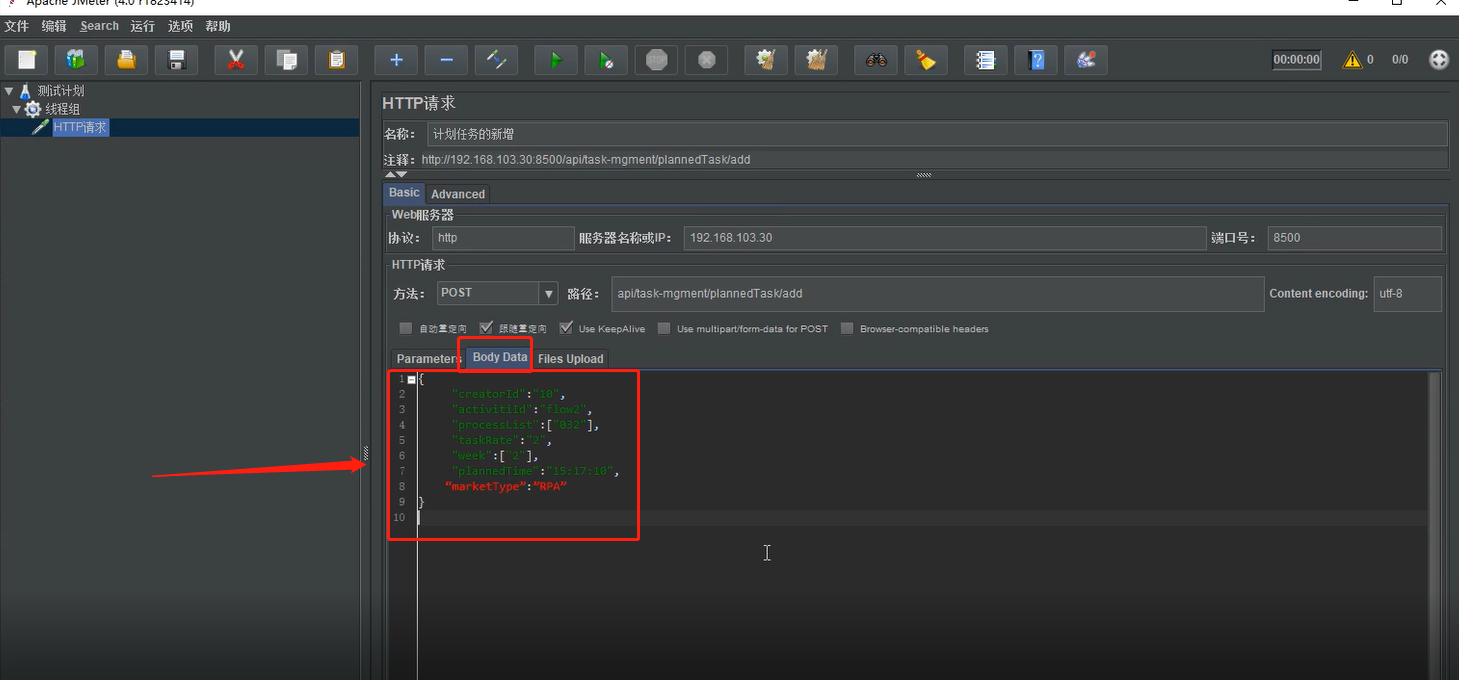Viewport: 1459px width, 680px height.
Task: Click the 名称 field with 计划任务的新增
Action: pyautogui.click(x=937, y=134)
